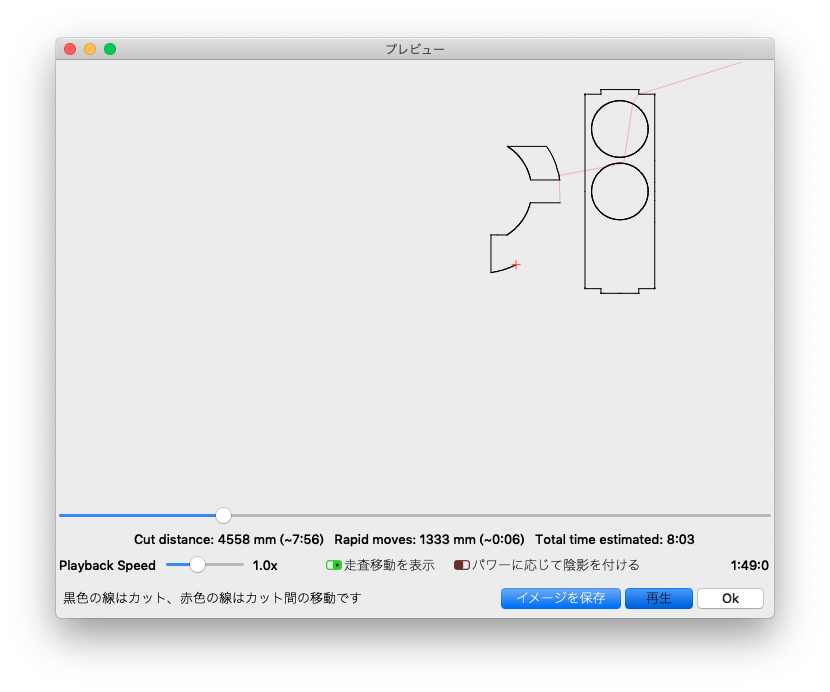
Task: Click the Playback Speed label
Action: coord(107,565)
